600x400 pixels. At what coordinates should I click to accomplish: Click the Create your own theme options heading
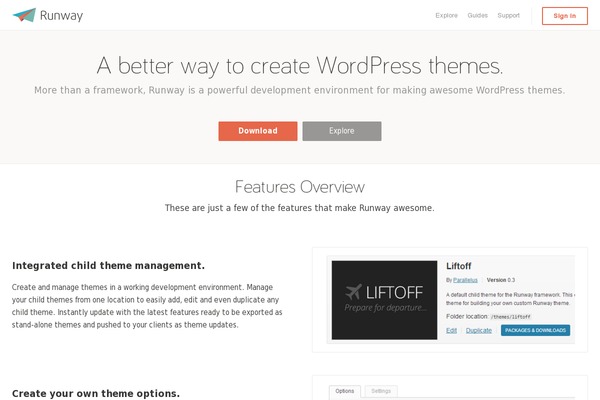pos(96,393)
